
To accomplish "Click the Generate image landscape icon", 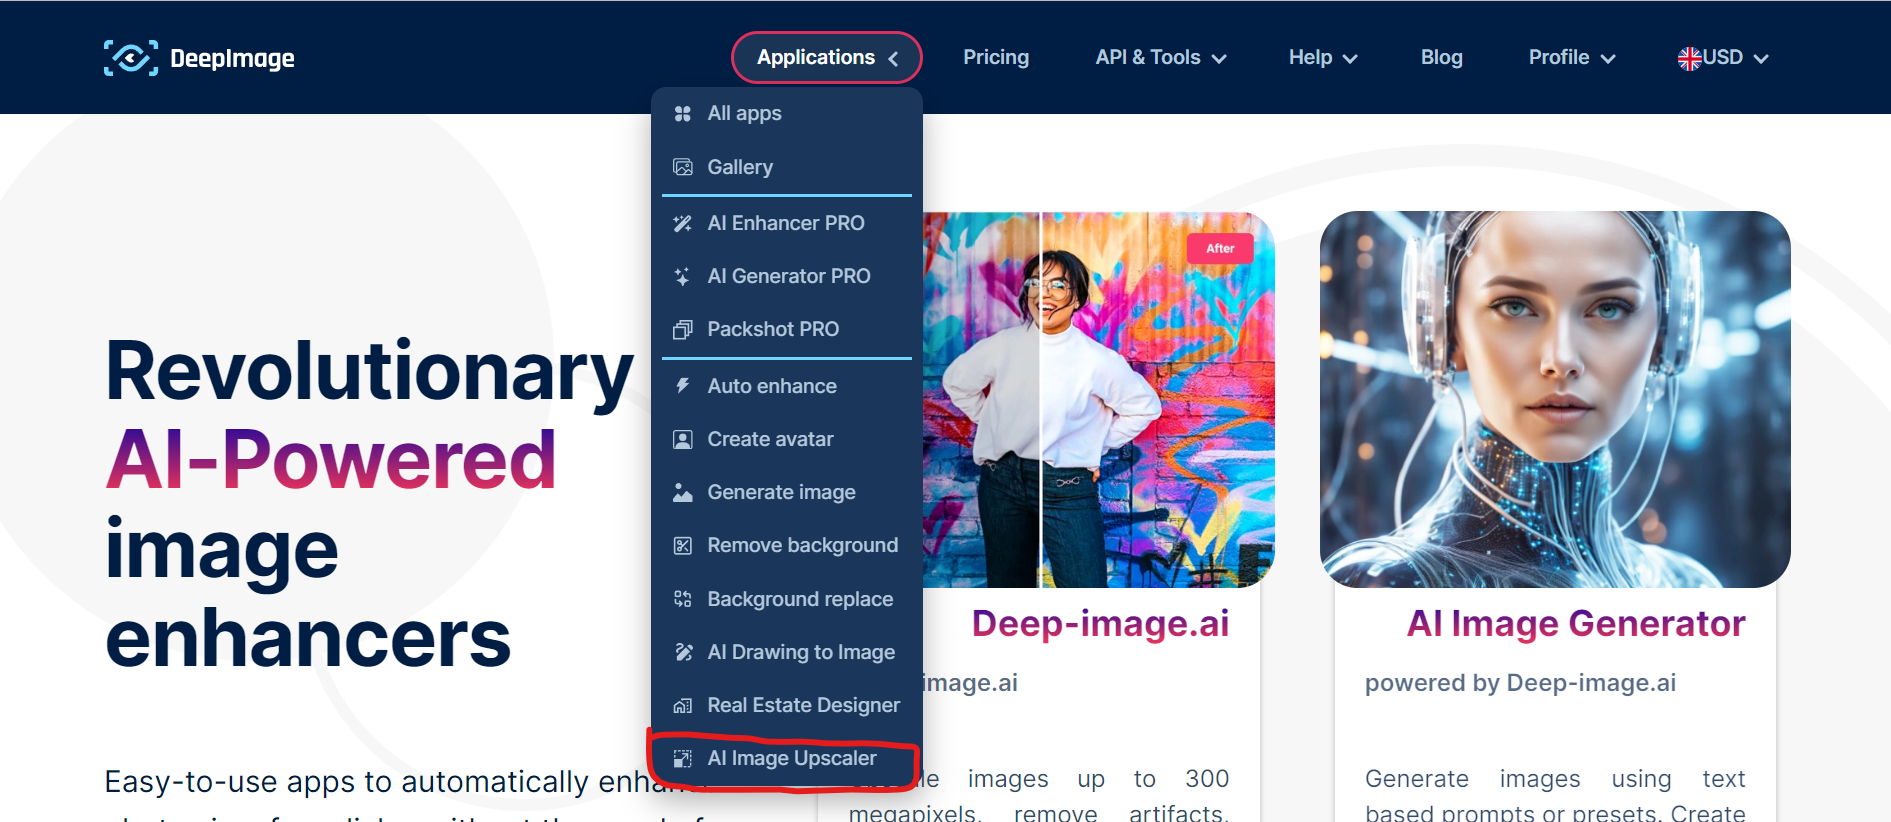I will pos(683,492).
